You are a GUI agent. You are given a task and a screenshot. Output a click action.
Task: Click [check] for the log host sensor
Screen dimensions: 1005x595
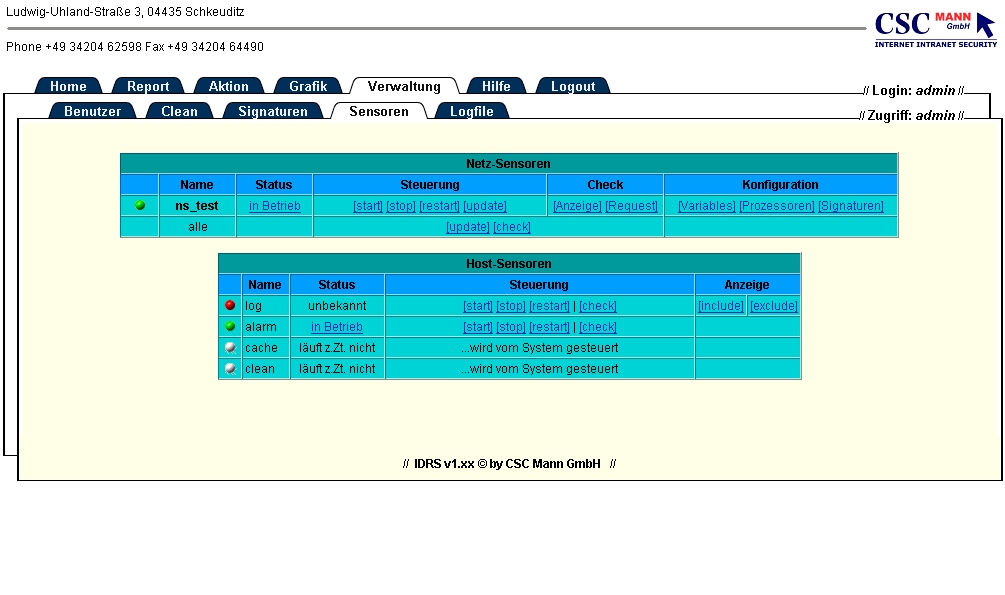click(598, 306)
